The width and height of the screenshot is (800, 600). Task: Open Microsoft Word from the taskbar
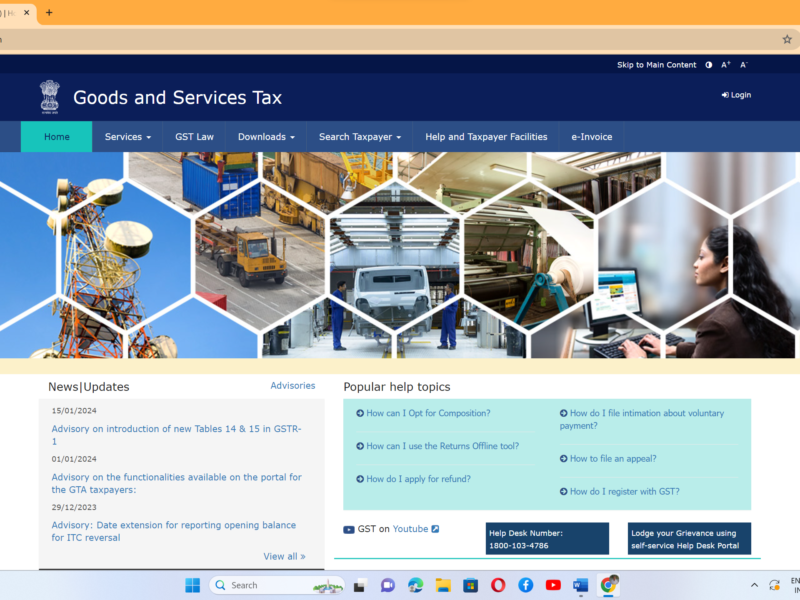click(581, 585)
